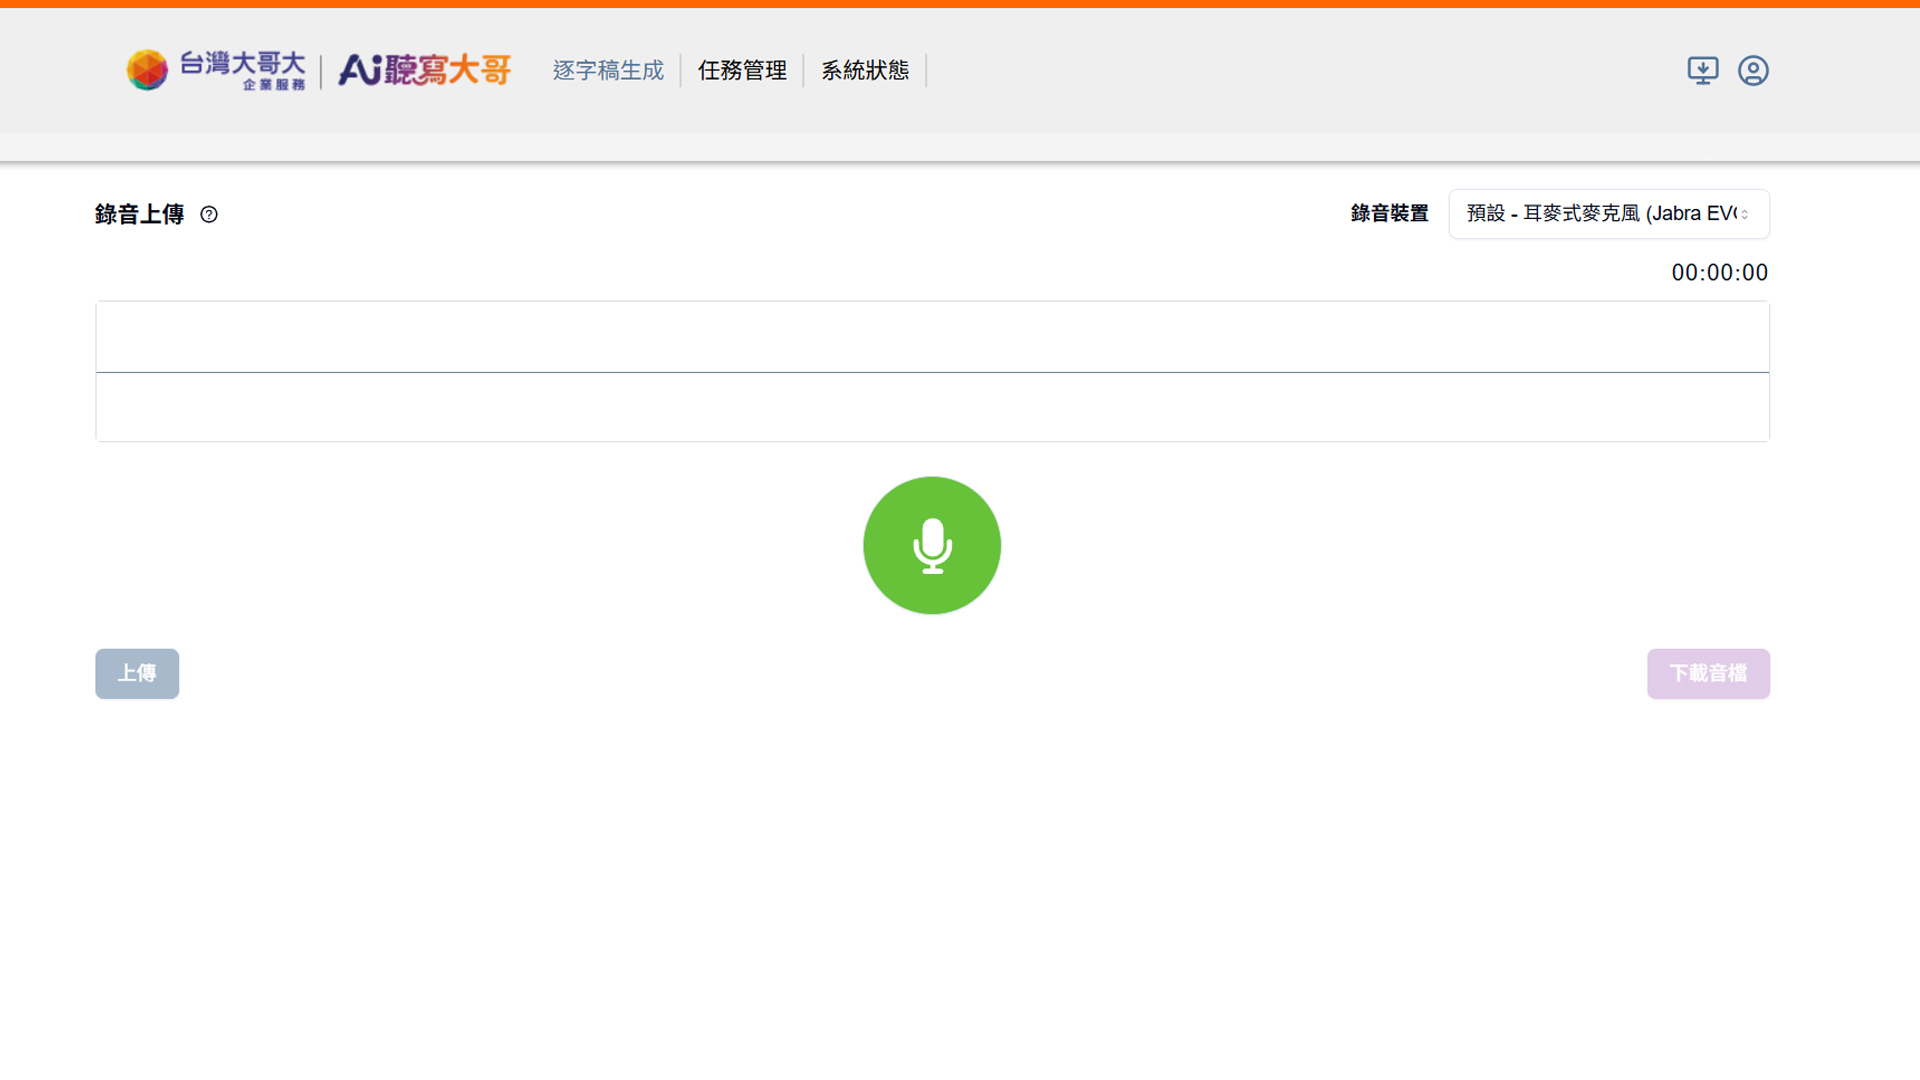Image resolution: width=1920 pixels, height=1080 pixels.
Task: Open the 錄音裝置 device dropdown
Action: [x=1608, y=214]
